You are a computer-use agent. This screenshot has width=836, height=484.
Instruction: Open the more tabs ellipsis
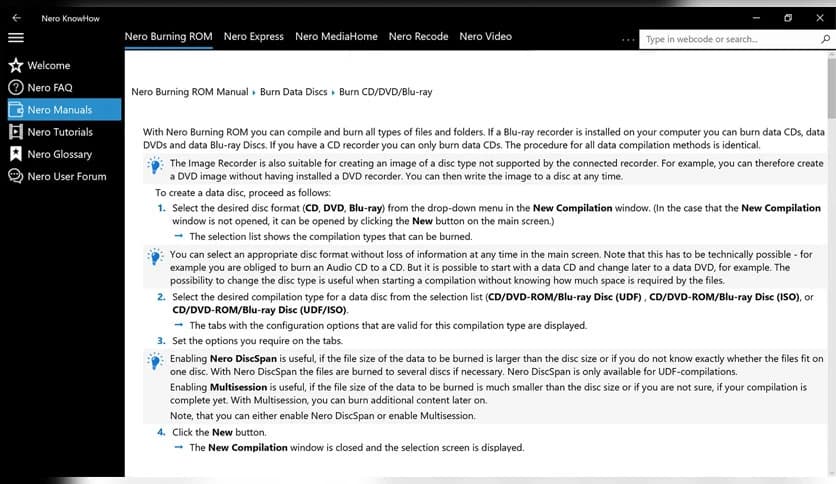[x=628, y=39]
